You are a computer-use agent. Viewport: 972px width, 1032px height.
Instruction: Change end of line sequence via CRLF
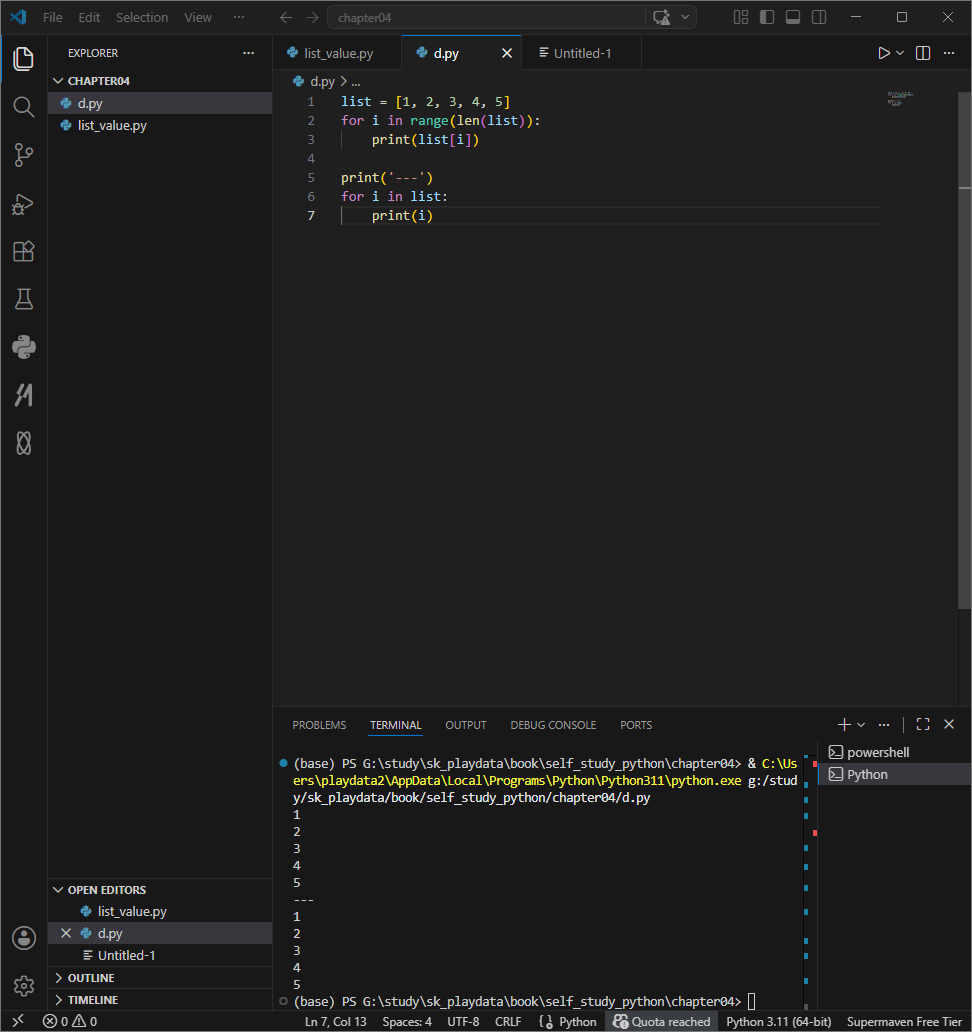pyautogui.click(x=508, y=1021)
